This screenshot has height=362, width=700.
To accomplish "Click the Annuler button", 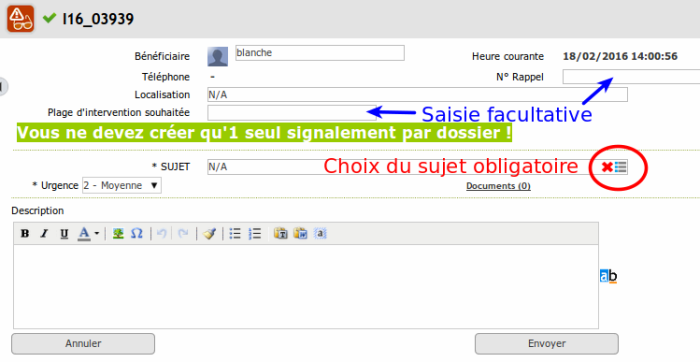I will click(x=83, y=344).
